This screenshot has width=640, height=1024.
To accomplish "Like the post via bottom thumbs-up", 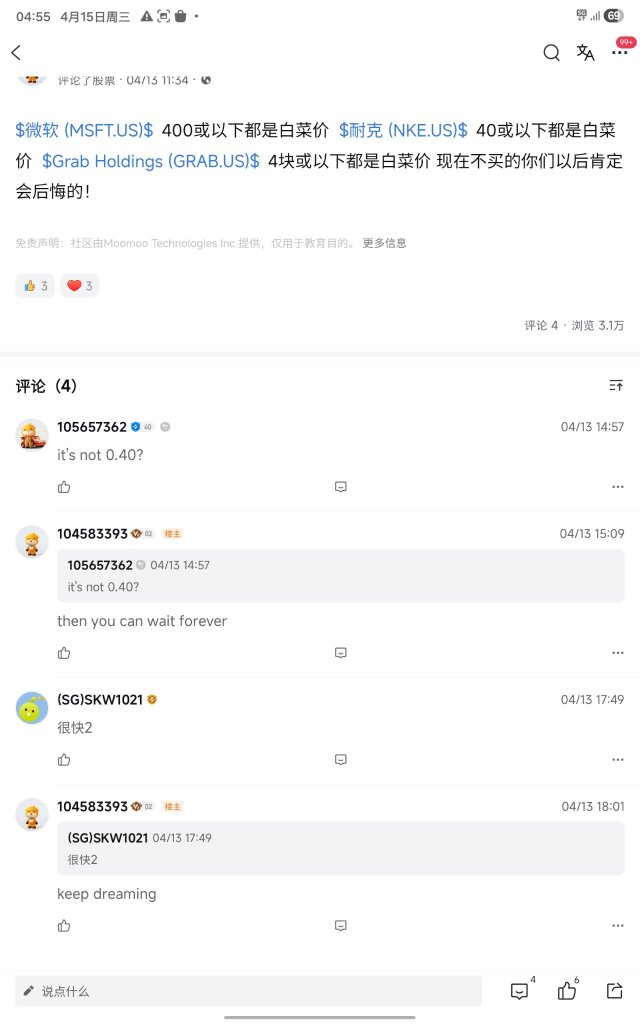I will [x=568, y=990].
